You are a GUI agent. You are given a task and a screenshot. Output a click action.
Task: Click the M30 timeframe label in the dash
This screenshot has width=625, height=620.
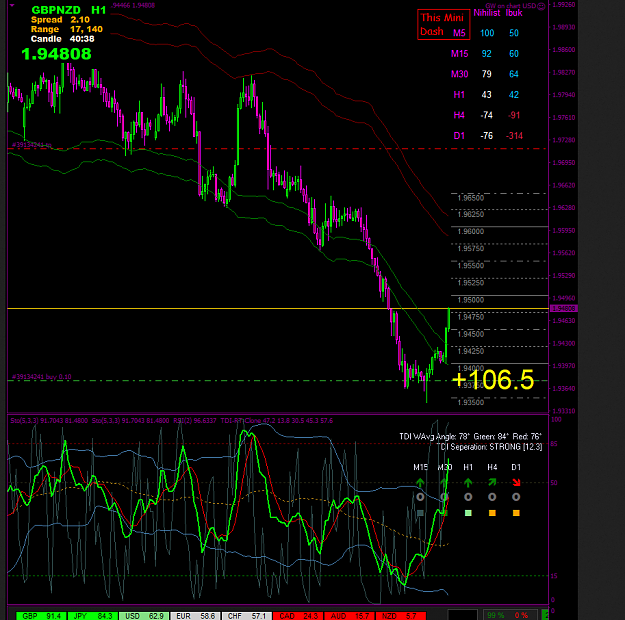pos(459,74)
